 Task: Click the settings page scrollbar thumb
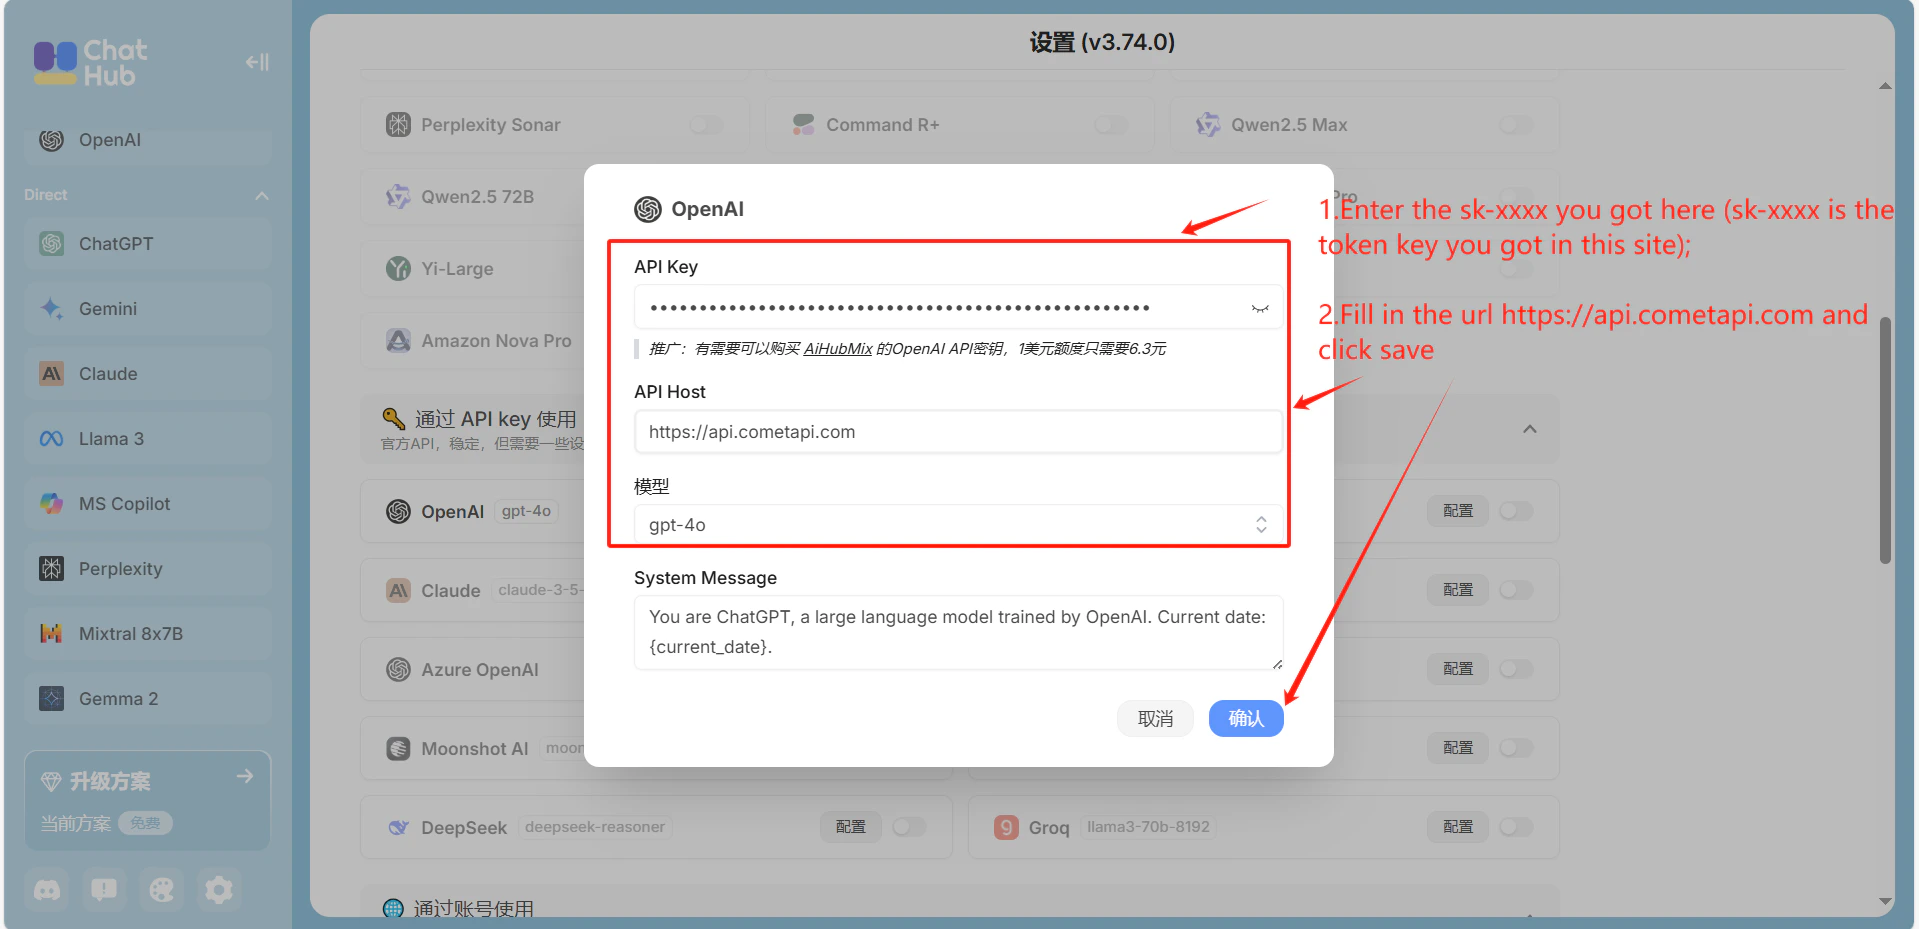coord(1885,440)
